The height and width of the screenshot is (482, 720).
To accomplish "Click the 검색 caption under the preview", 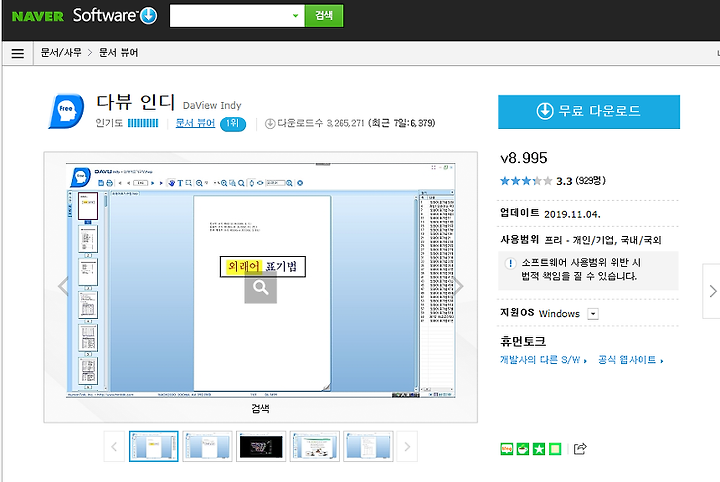I will coord(260,408).
